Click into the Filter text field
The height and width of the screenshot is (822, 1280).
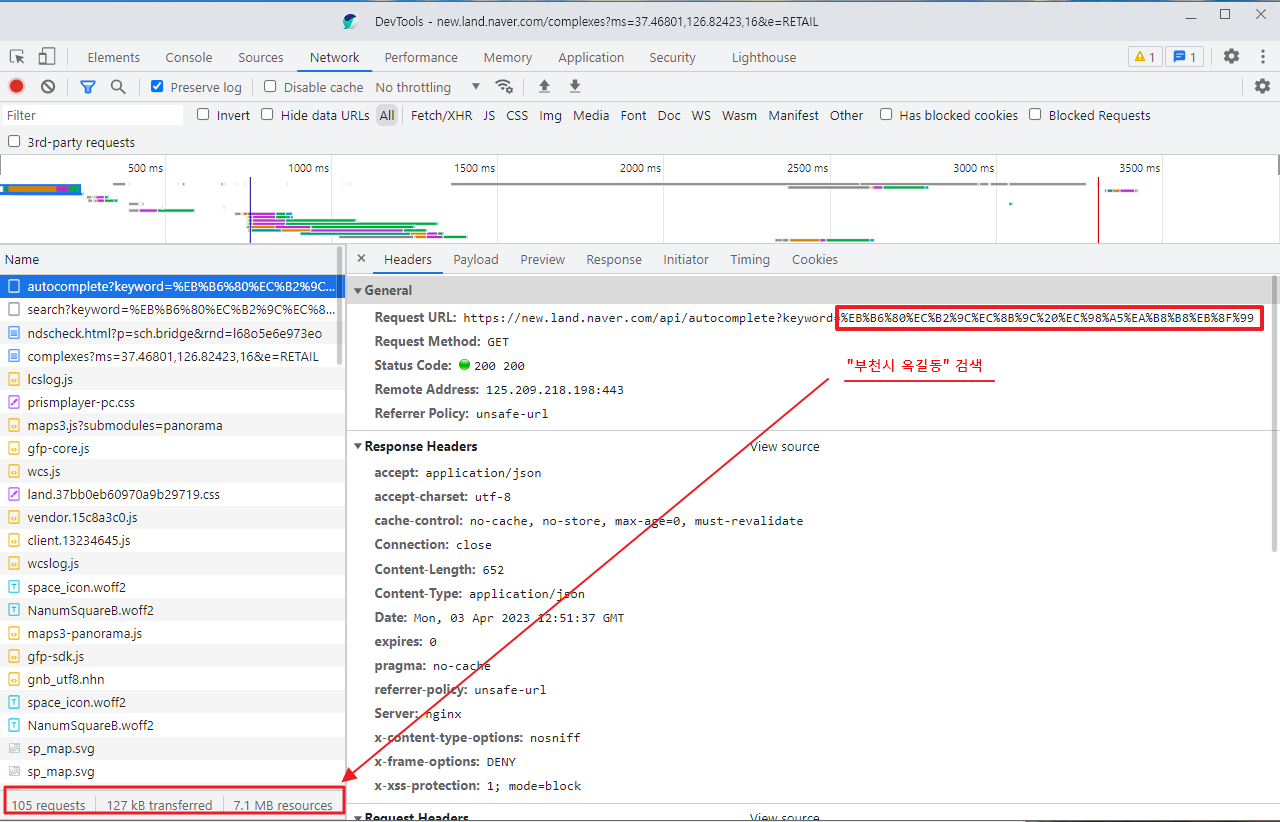tap(93, 115)
